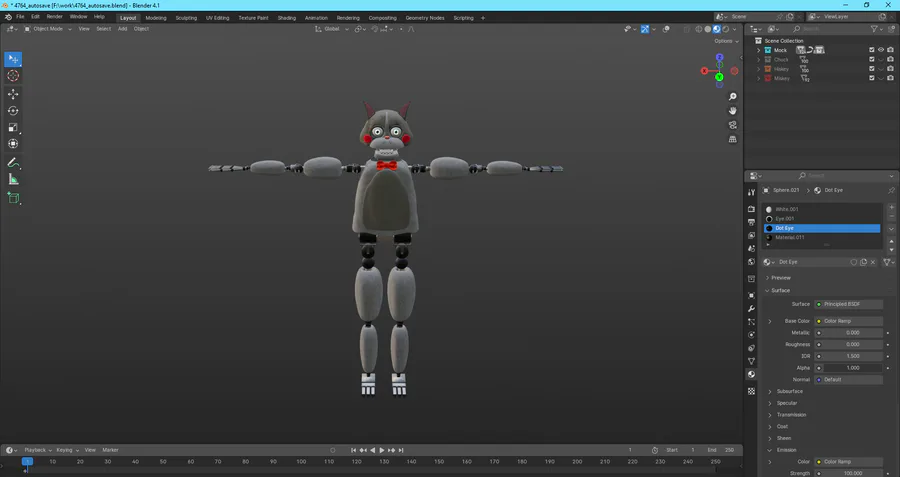The image size is (900, 477).
Task: Adjust the Alpha value slider
Action: pos(848,368)
